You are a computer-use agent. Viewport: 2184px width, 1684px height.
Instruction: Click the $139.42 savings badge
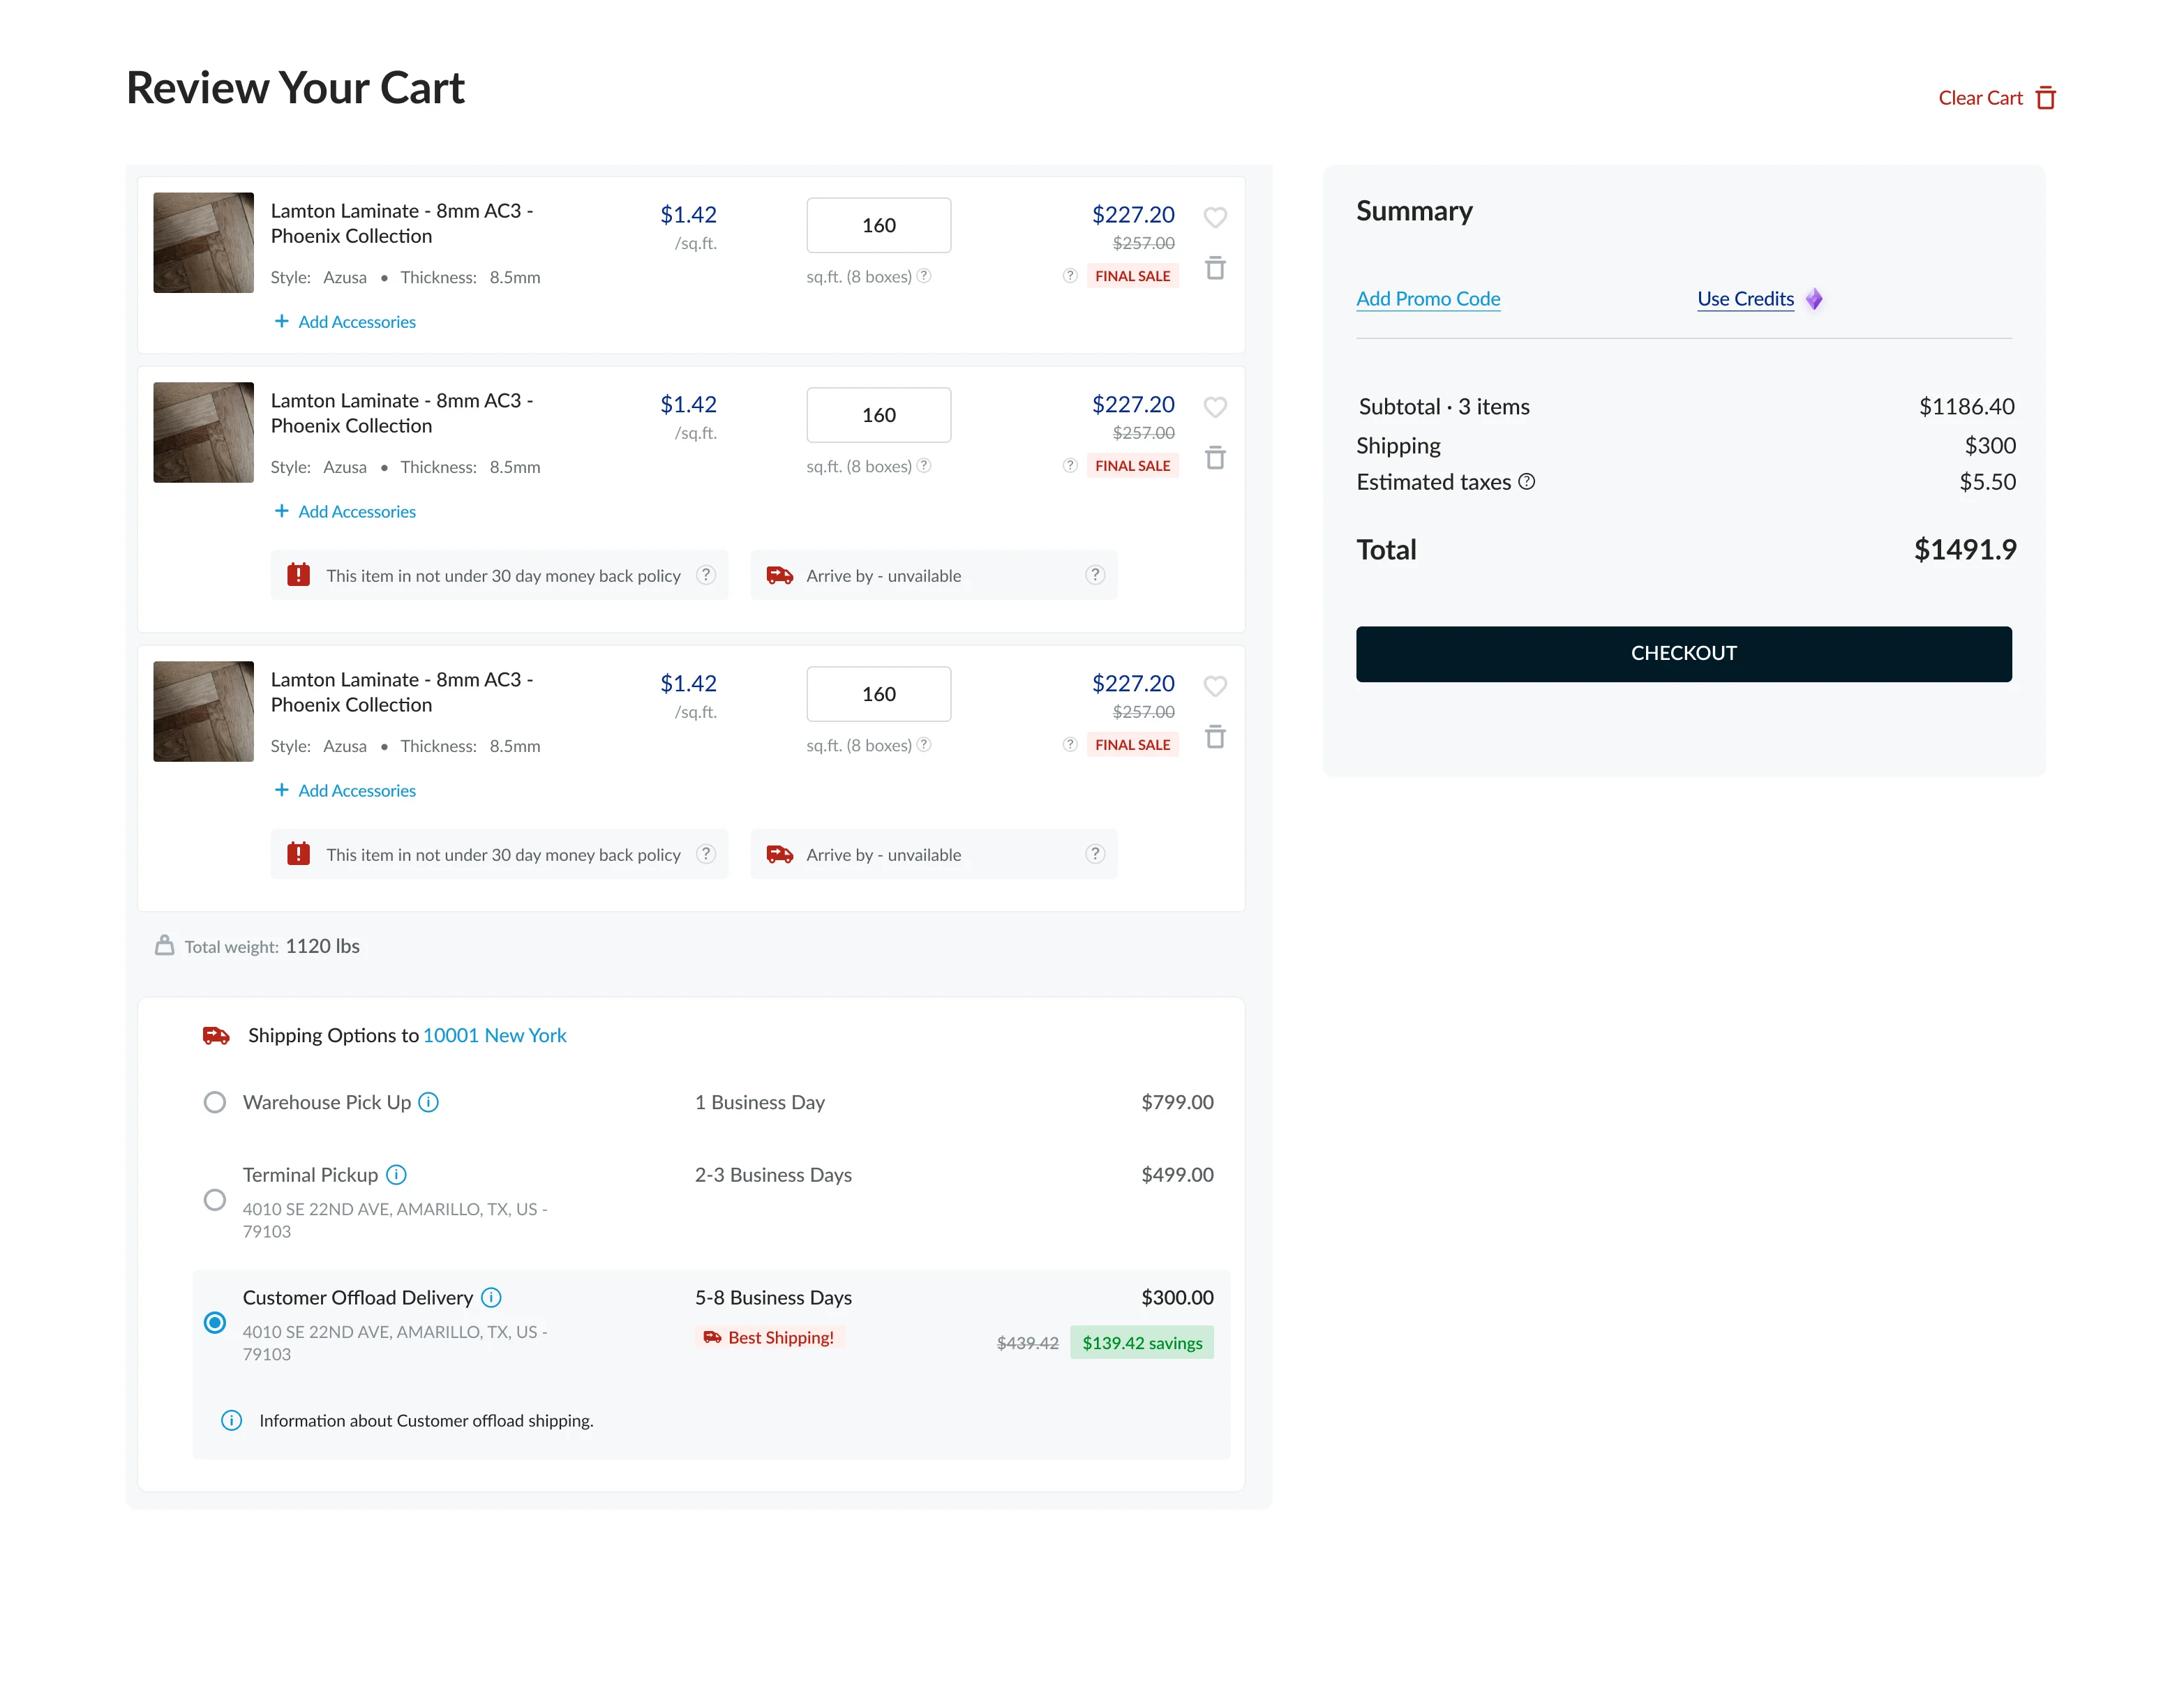[x=1142, y=1343]
